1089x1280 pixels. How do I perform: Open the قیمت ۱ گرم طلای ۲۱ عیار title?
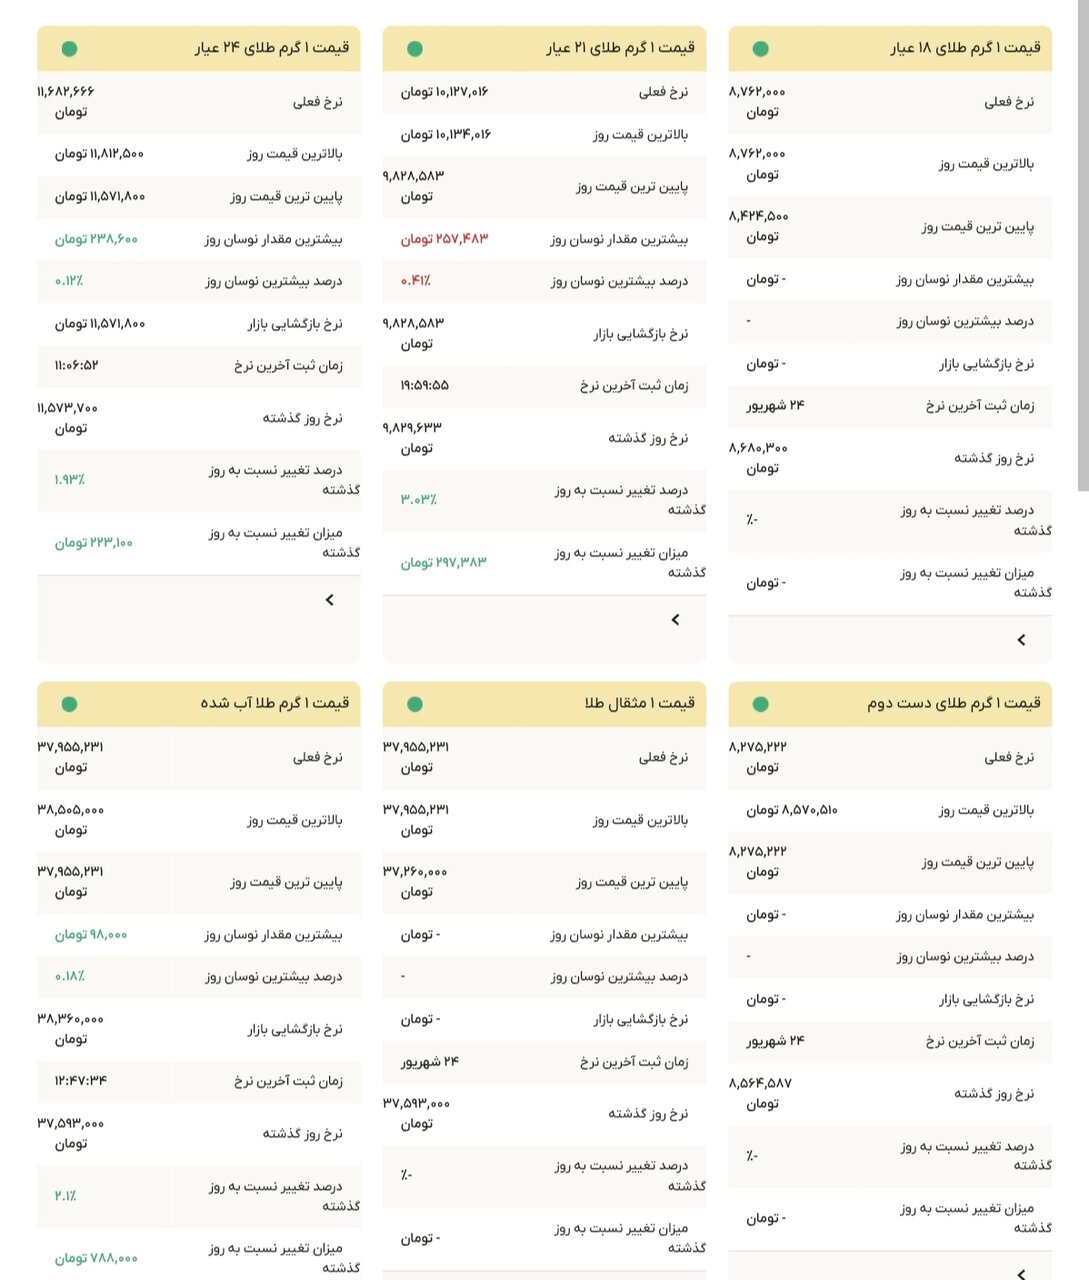click(620, 48)
